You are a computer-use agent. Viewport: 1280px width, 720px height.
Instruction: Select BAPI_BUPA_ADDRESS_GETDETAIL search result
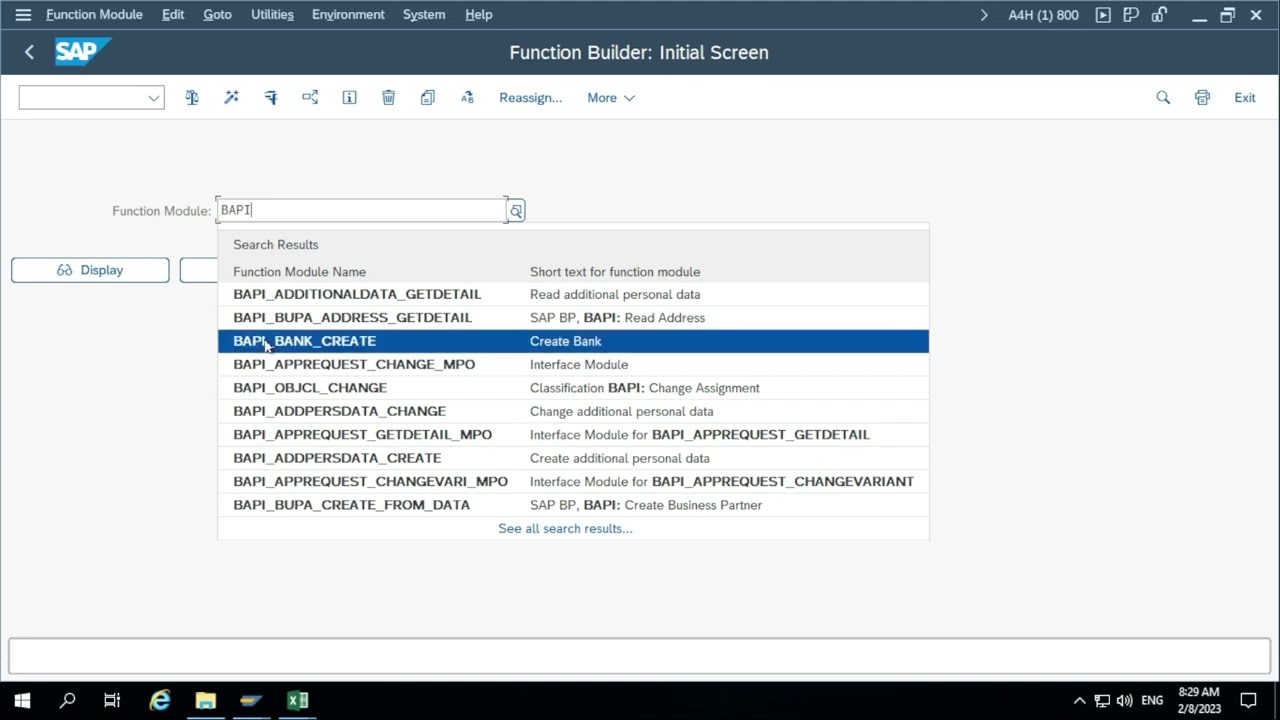[x=573, y=318]
